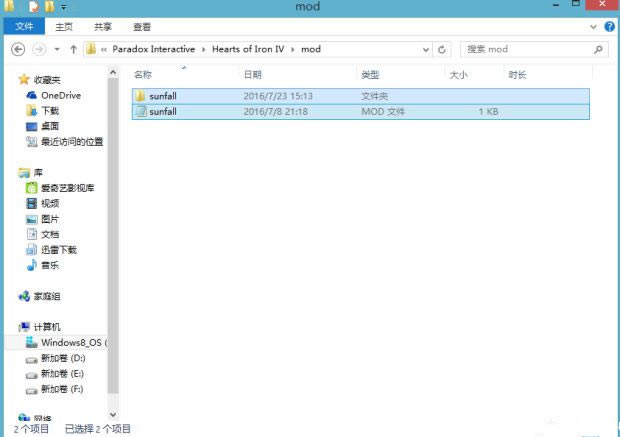Open the OneDrive location in sidebar
The image size is (620, 437).
click(60, 95)
